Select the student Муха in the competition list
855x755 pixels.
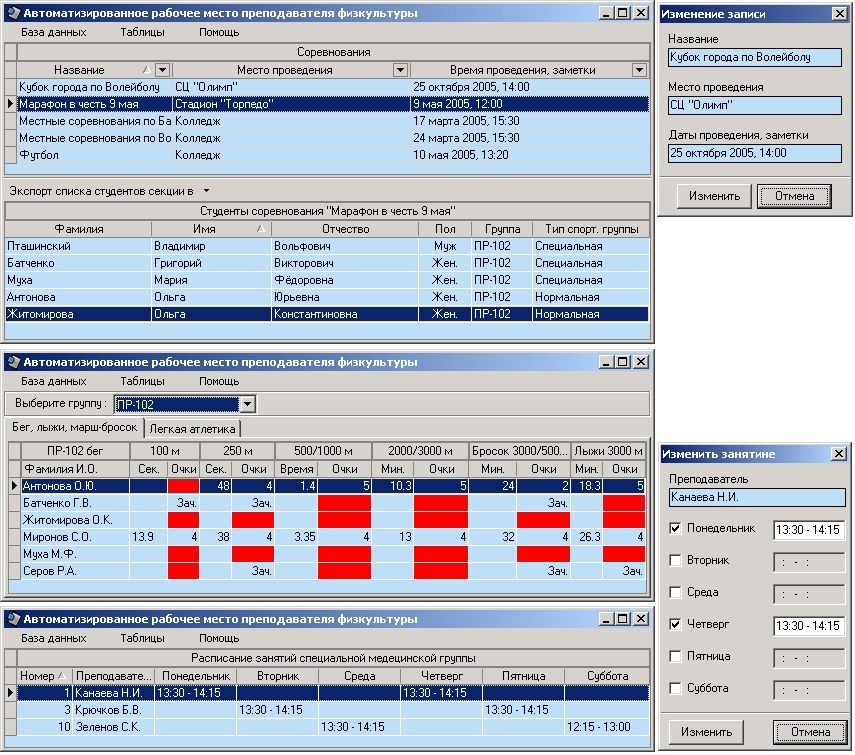pos(327,280)
